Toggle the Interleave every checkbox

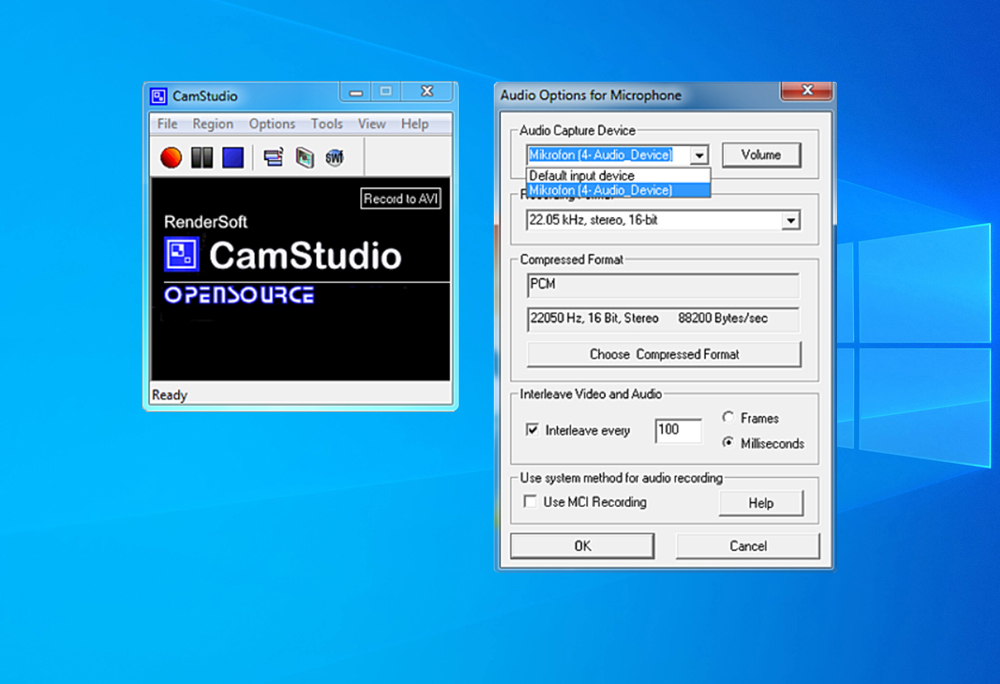[x=532, y=430]
